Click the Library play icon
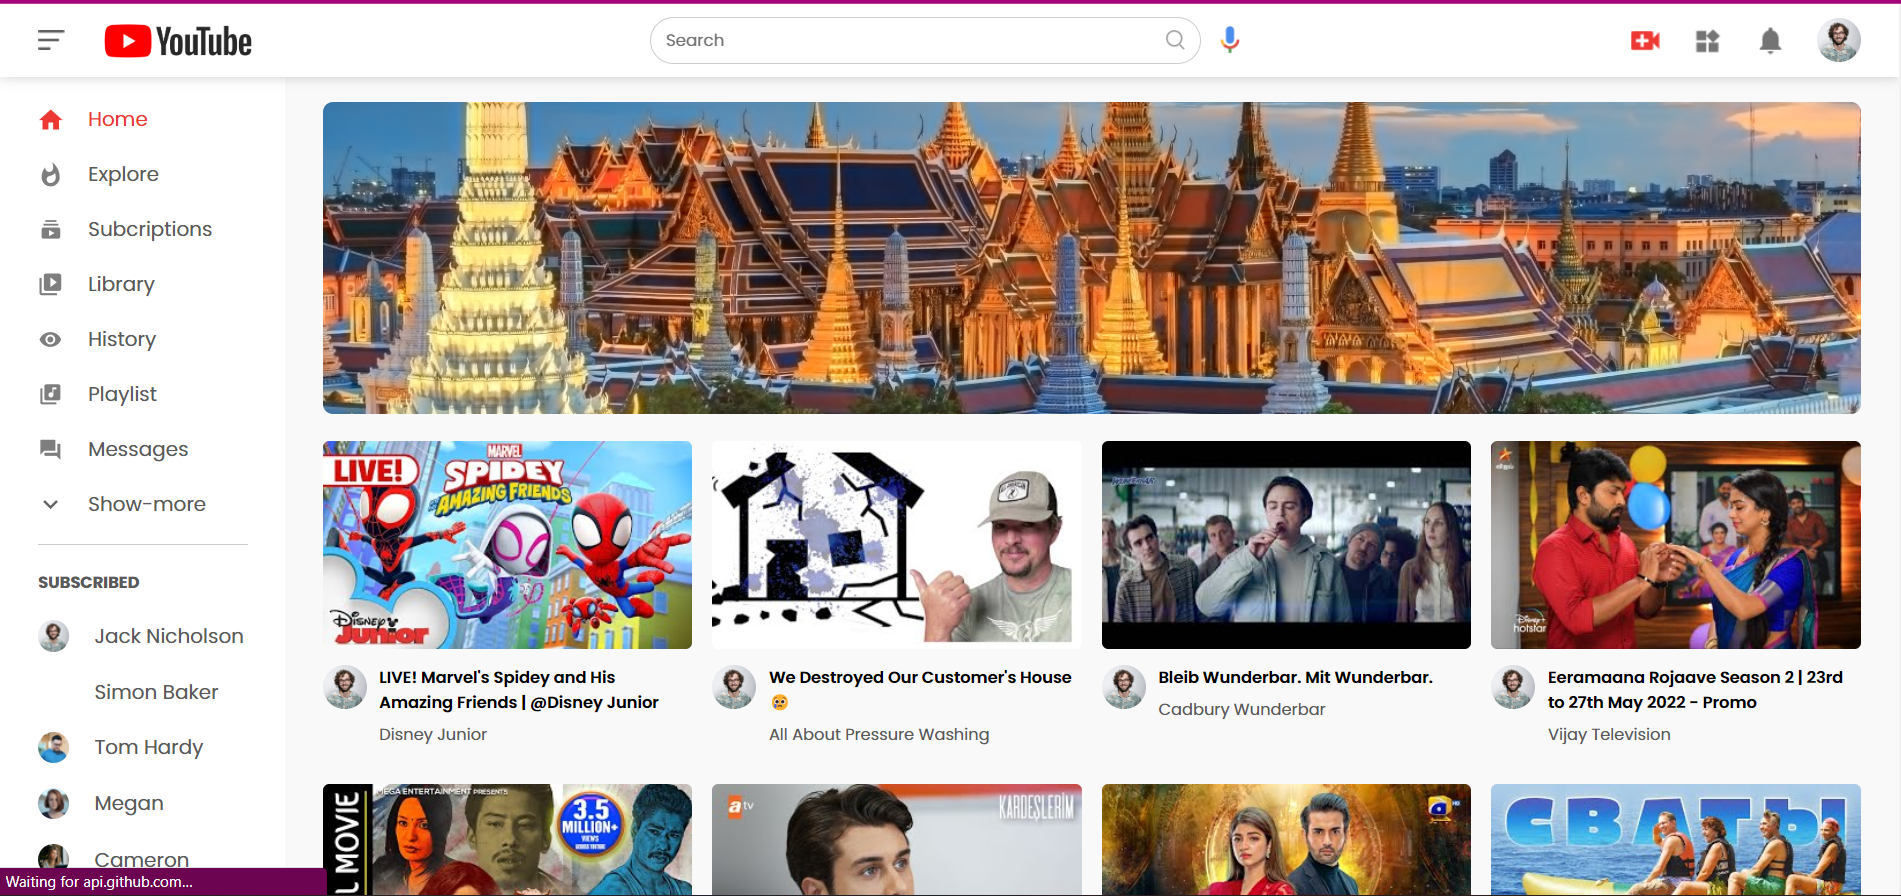The width and height of the screenshot is (1901, 896). 51,285
